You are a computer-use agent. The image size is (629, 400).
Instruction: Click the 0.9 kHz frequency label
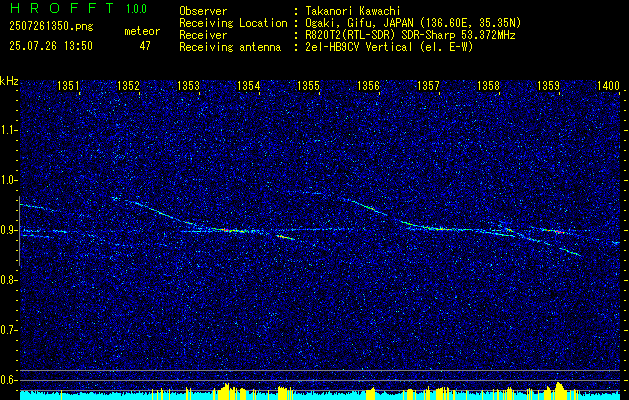[x=9, y=230]
